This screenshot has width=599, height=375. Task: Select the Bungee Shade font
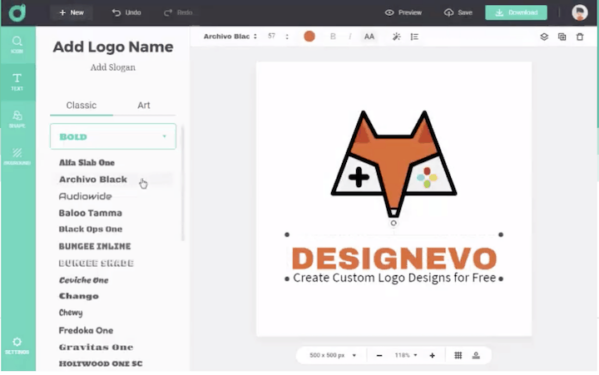click(x=96, y=263)
